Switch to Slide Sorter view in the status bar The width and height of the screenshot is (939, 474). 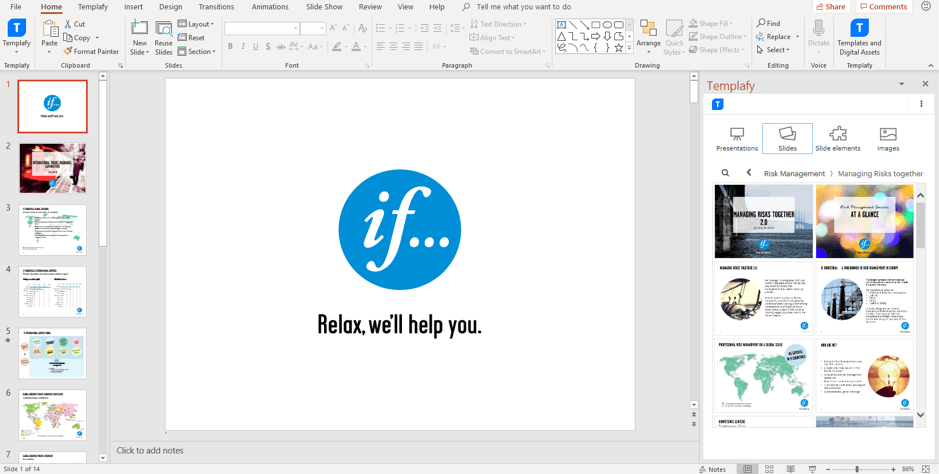click(770, 469)
